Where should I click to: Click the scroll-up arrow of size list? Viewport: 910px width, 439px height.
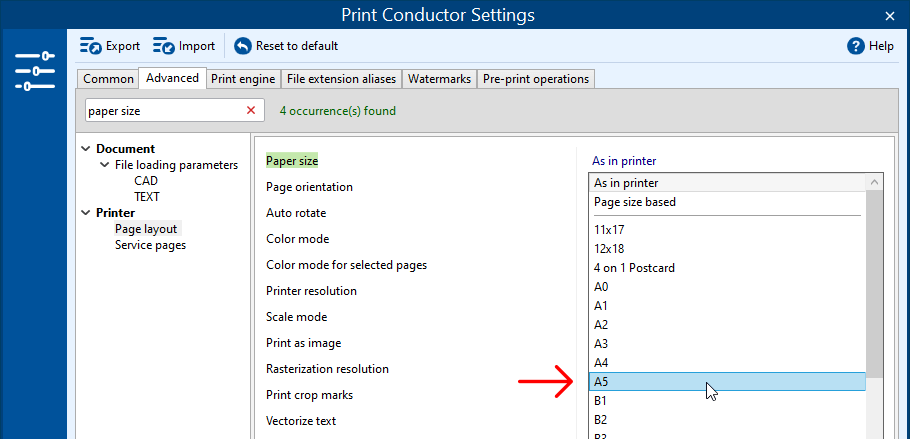pos(875,182)
